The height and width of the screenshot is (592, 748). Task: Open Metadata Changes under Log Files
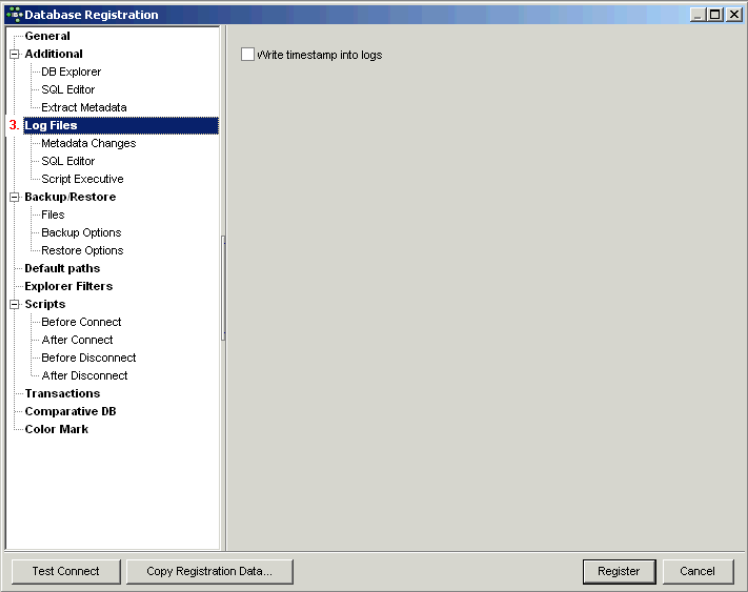pyautogui.click(x=88, y=143)
